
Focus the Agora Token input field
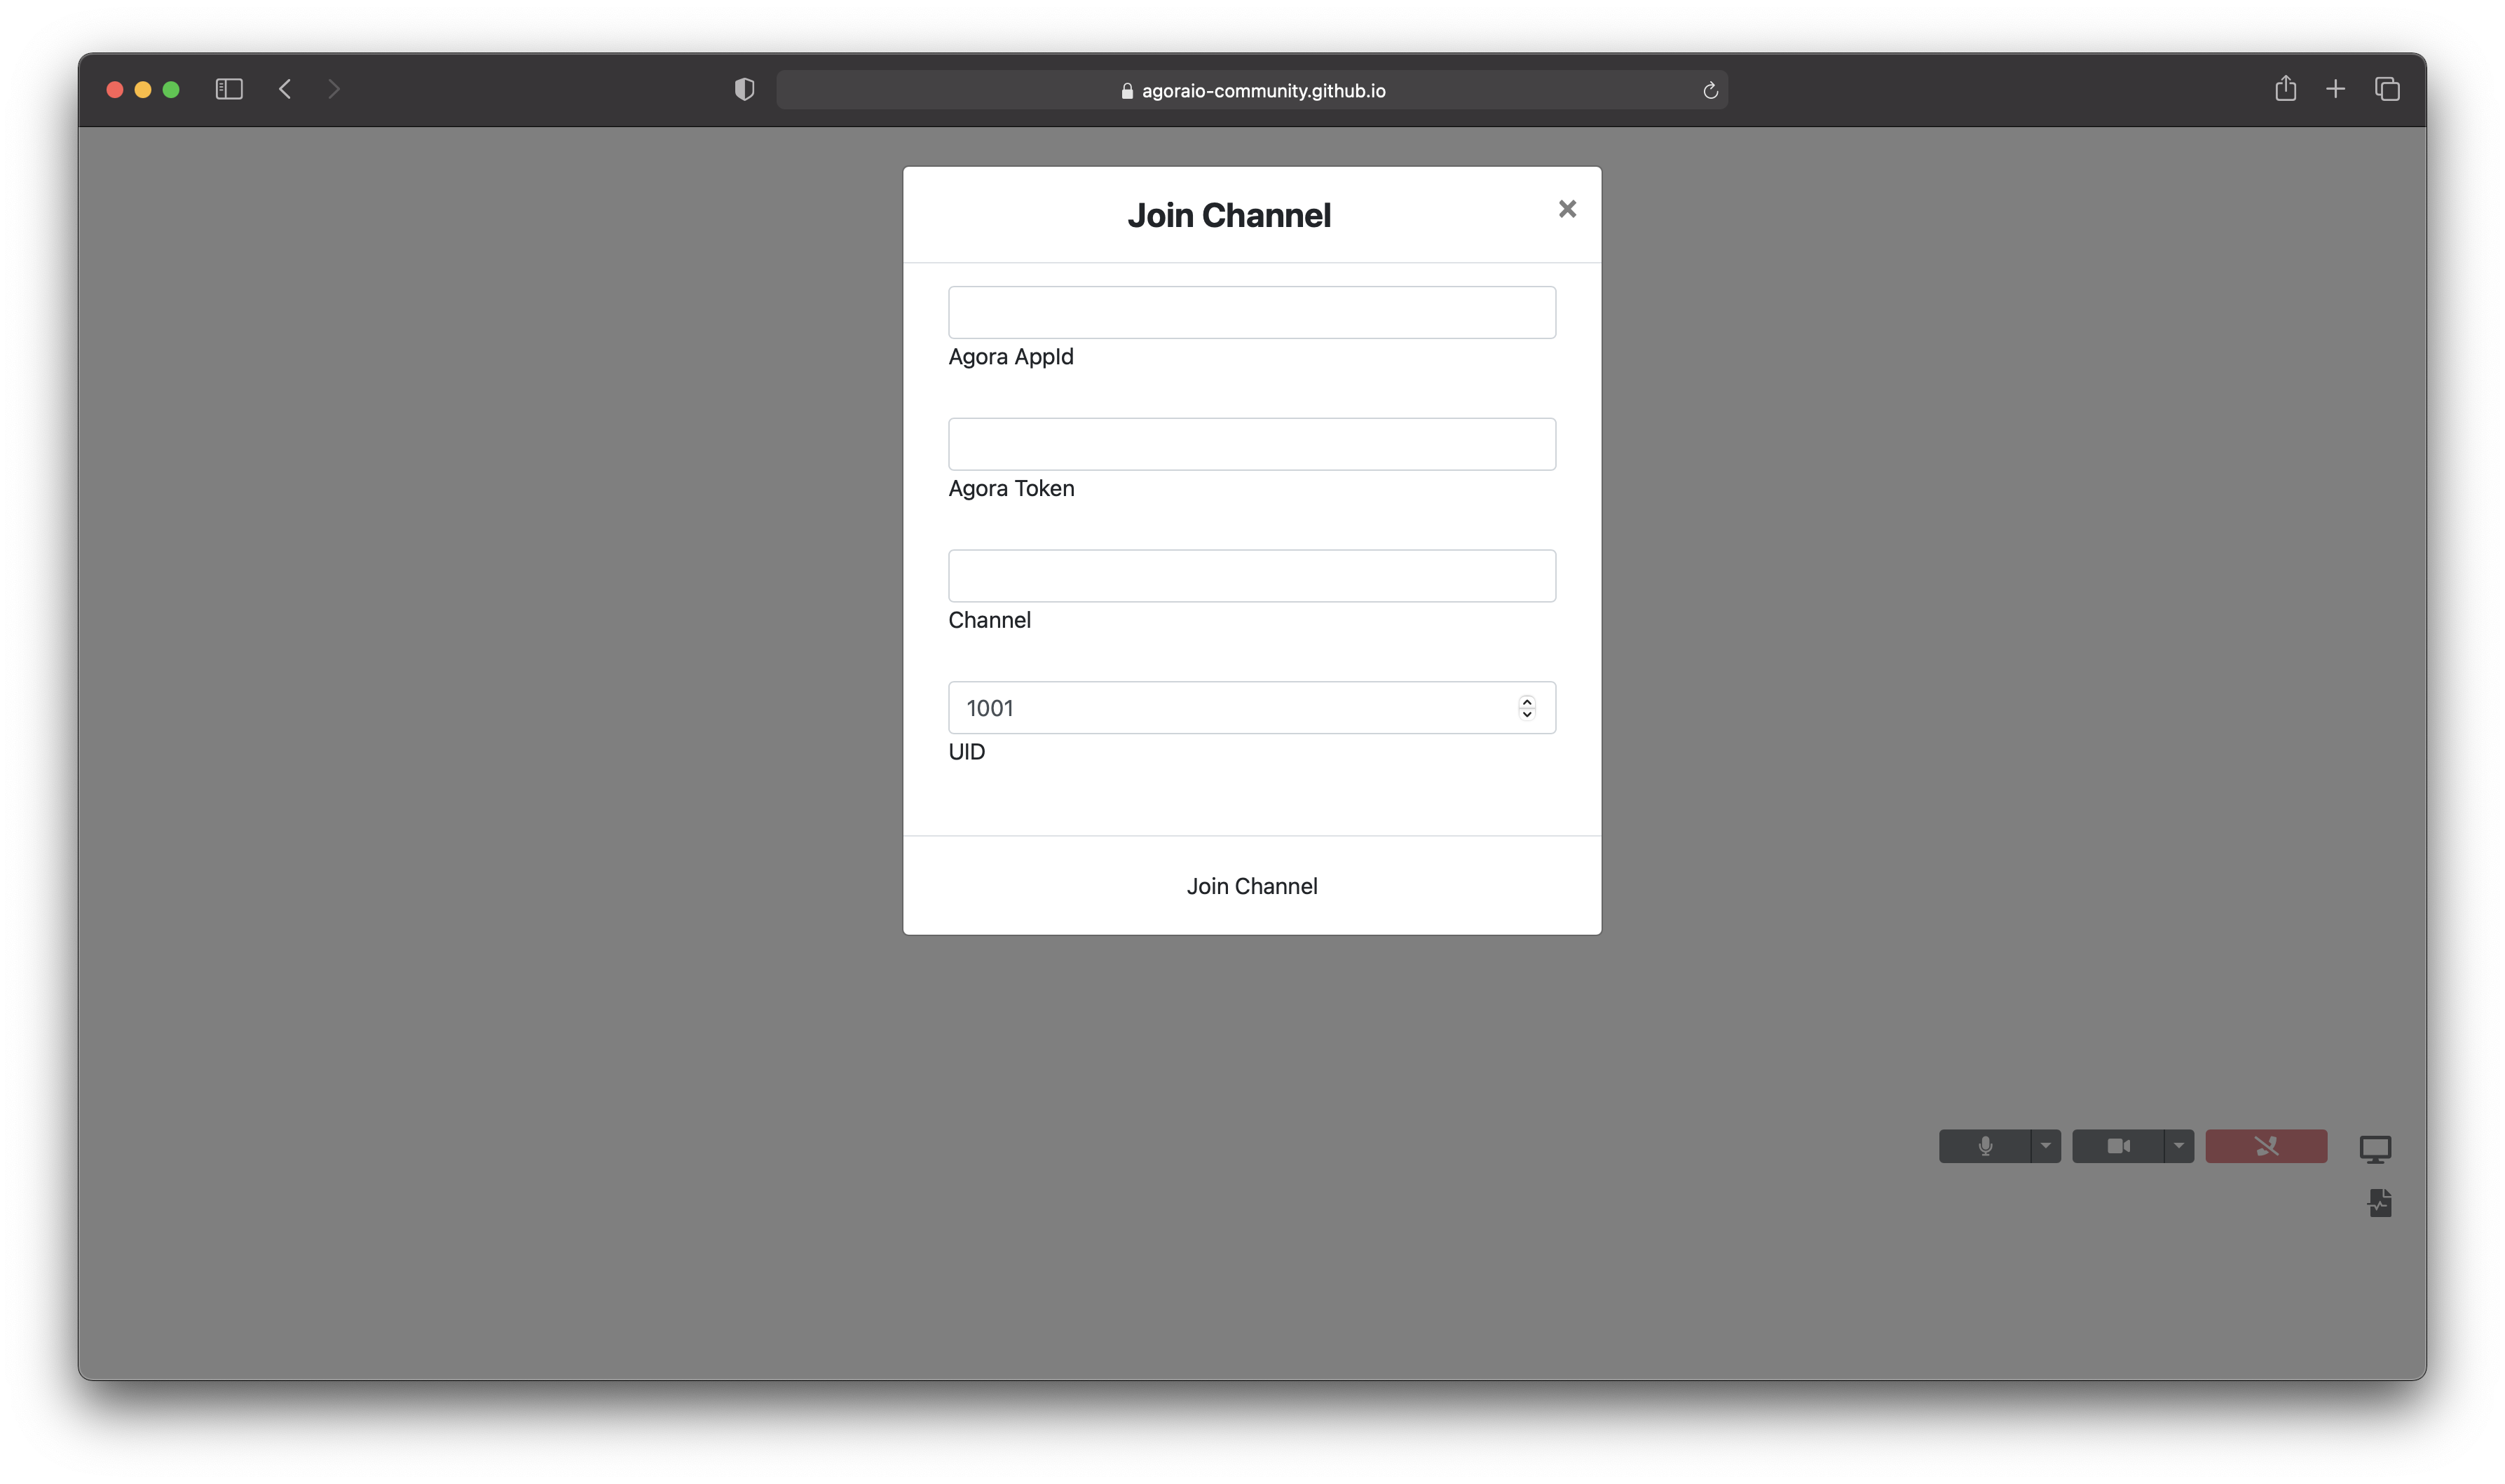pos(1252,444)
